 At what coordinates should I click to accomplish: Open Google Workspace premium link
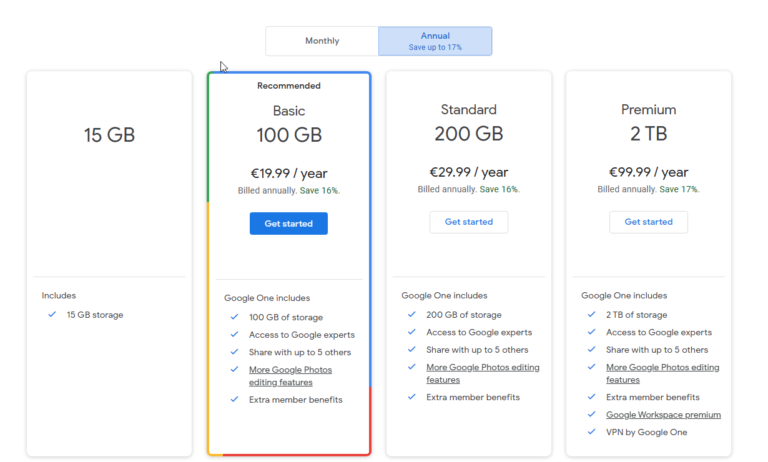(x=663, y=415)
